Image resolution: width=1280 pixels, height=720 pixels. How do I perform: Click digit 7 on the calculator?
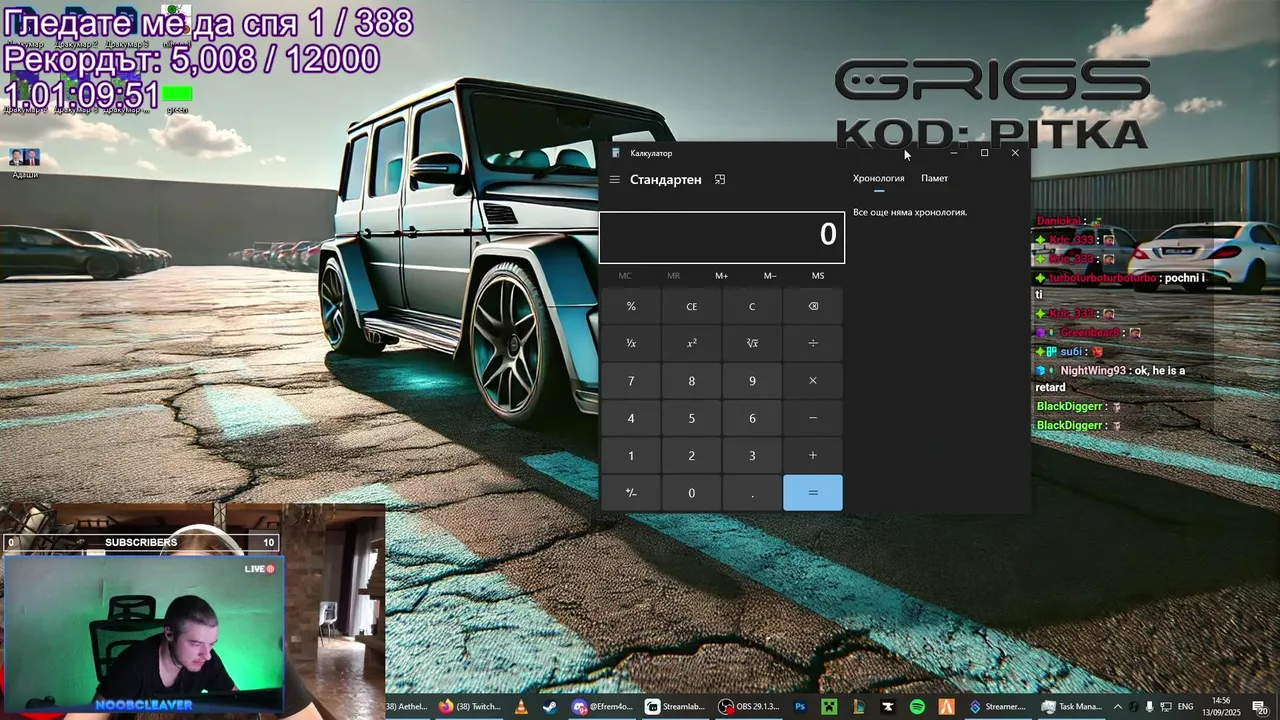click(631, 381)
